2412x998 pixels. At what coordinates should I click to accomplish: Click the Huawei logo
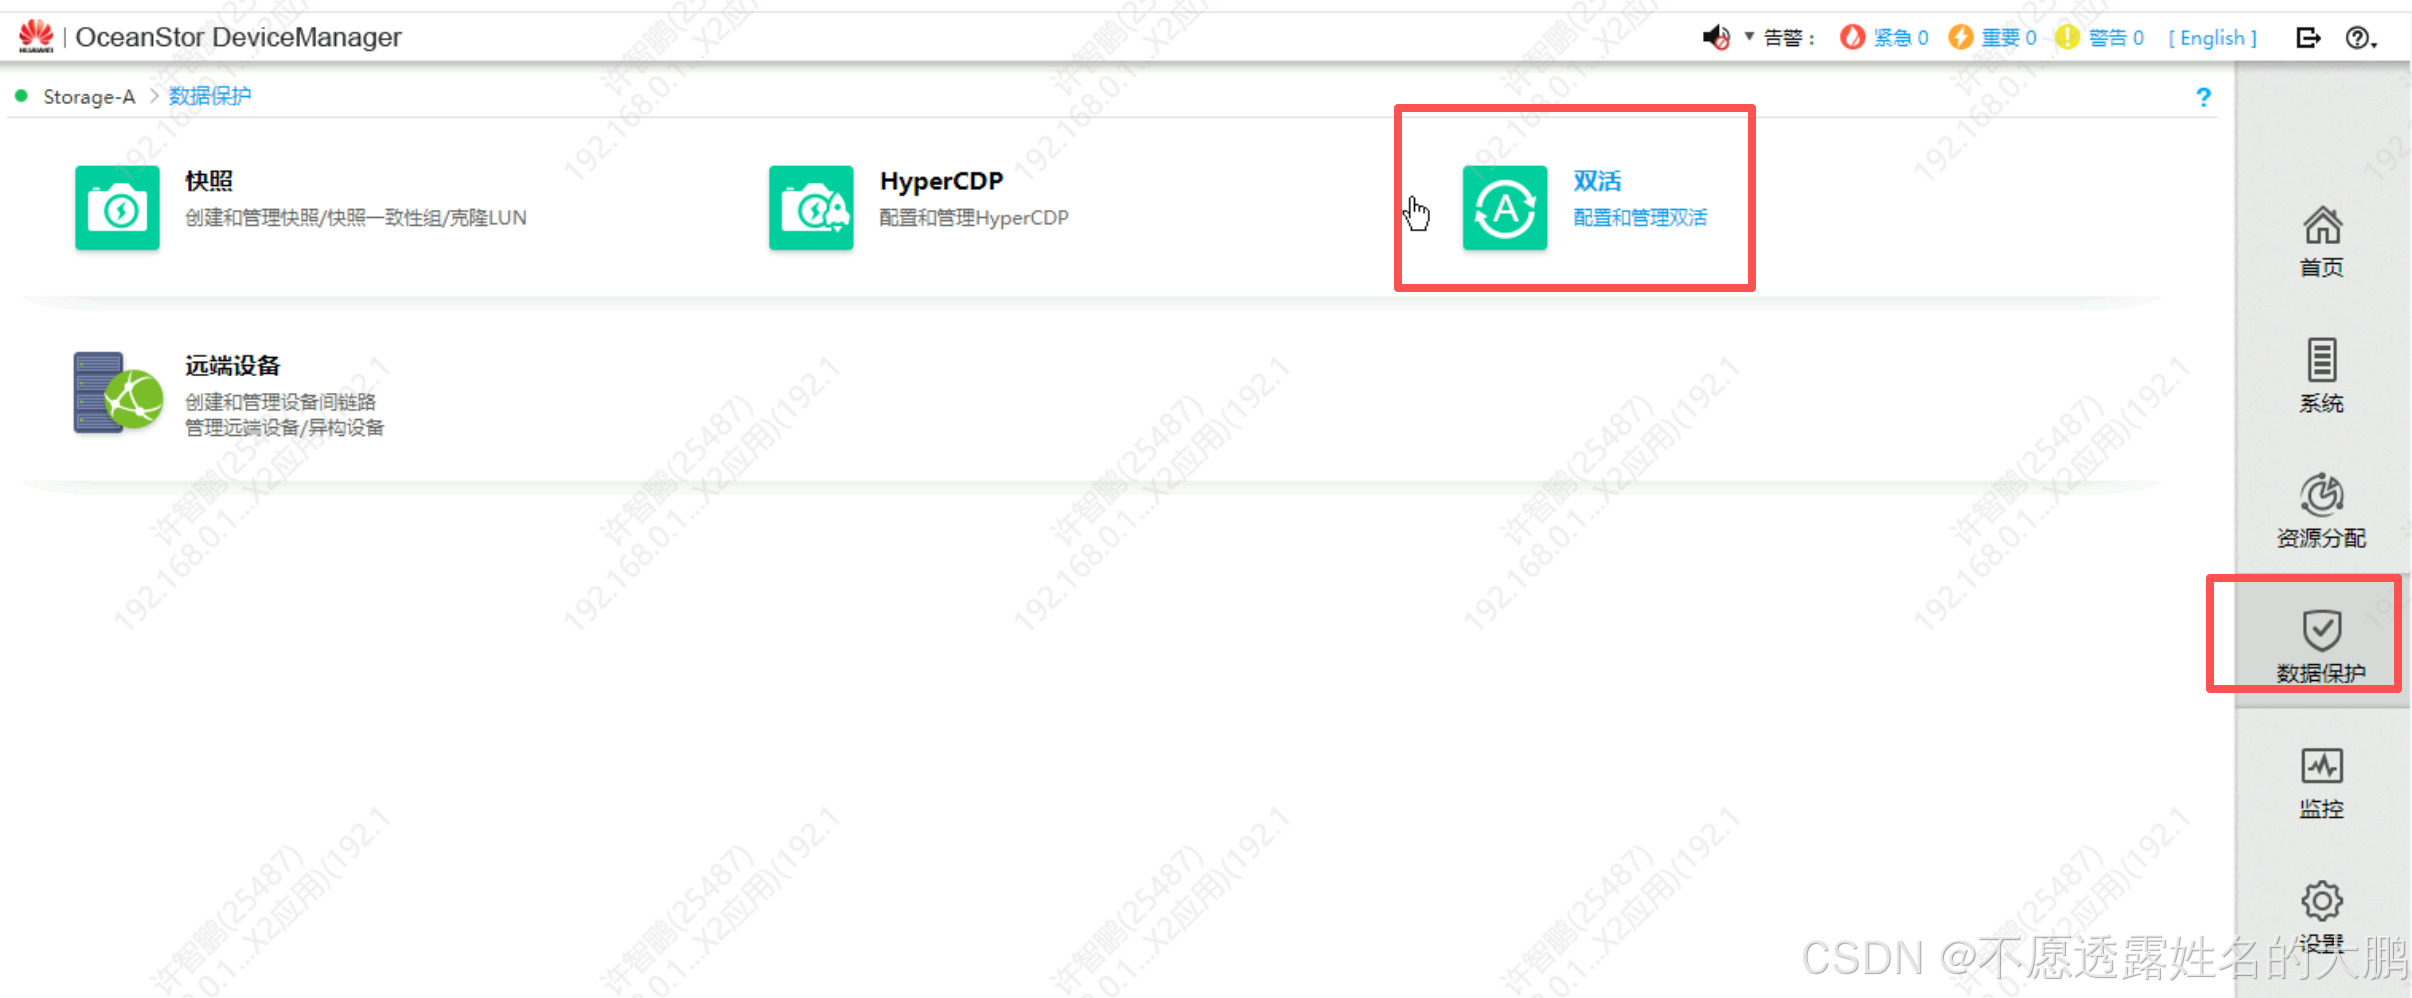(37, 36)
